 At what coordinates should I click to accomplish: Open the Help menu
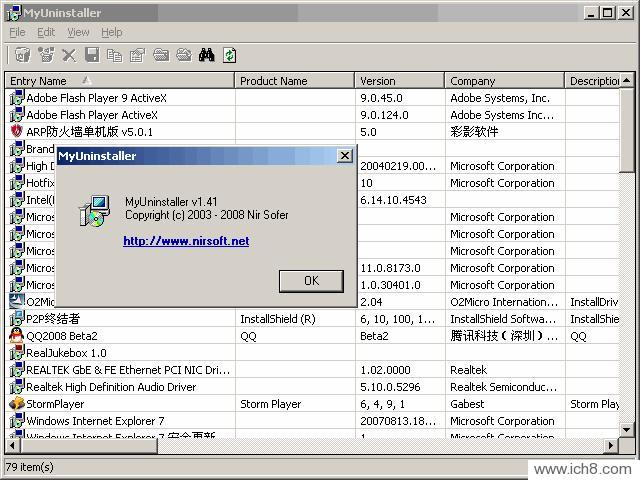[112, 32]
